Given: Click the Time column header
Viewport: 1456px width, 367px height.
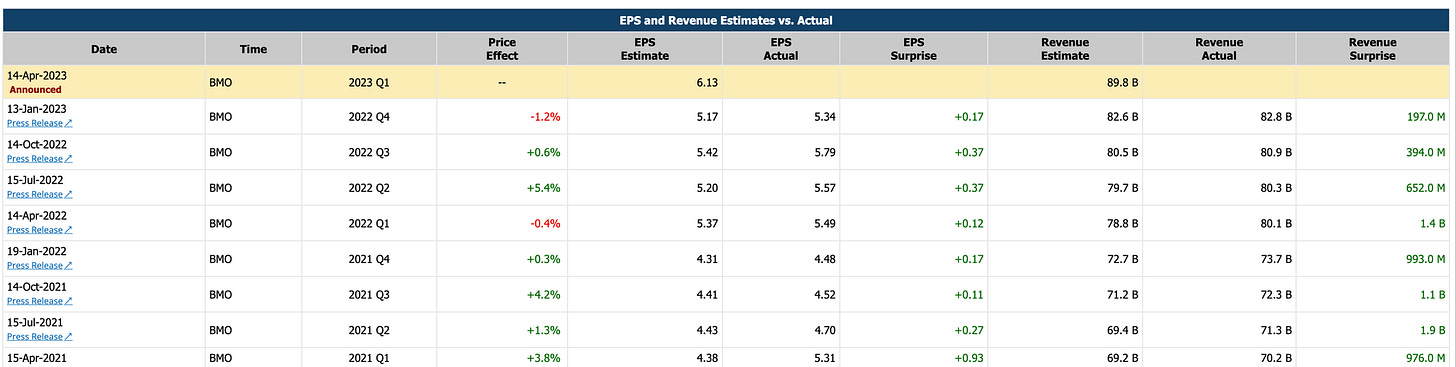Looking at the screenshot, I should 253,49.
